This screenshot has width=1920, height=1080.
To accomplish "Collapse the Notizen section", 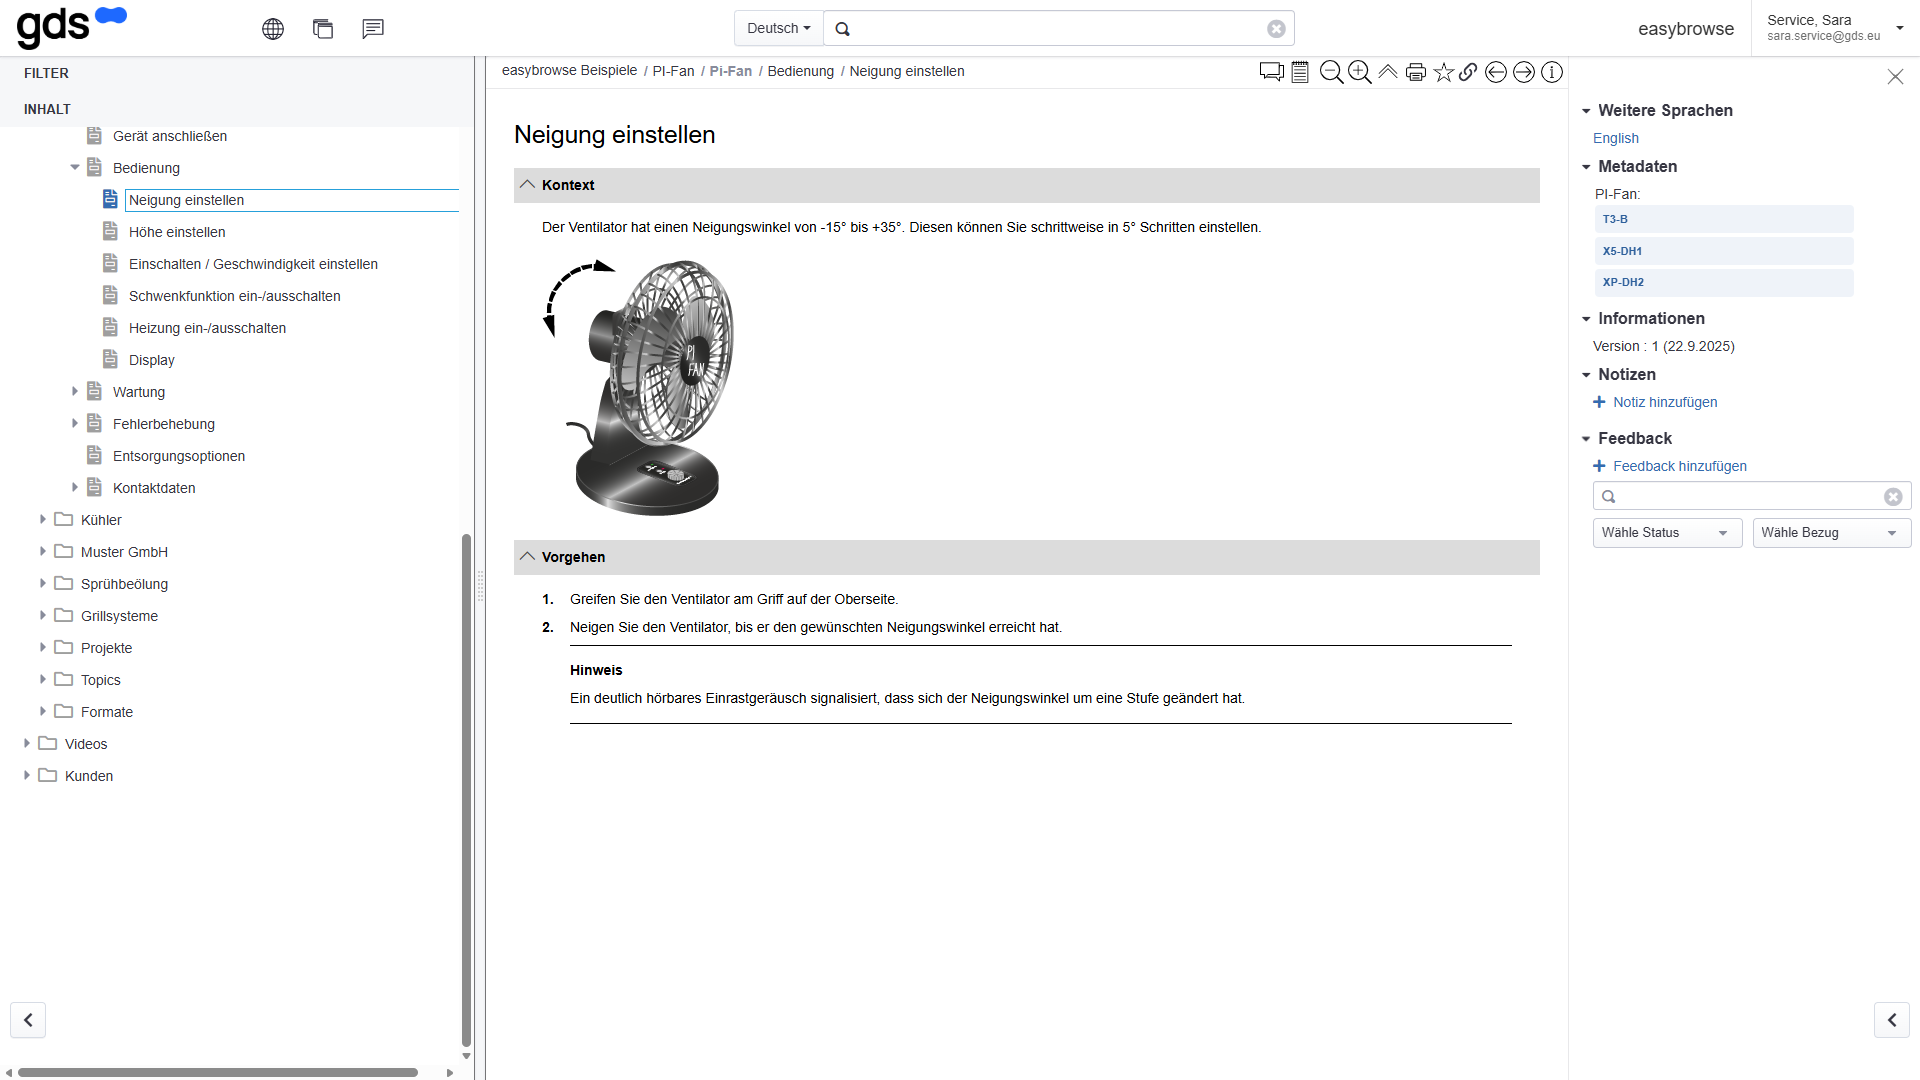I will [x=1586, y=375].
